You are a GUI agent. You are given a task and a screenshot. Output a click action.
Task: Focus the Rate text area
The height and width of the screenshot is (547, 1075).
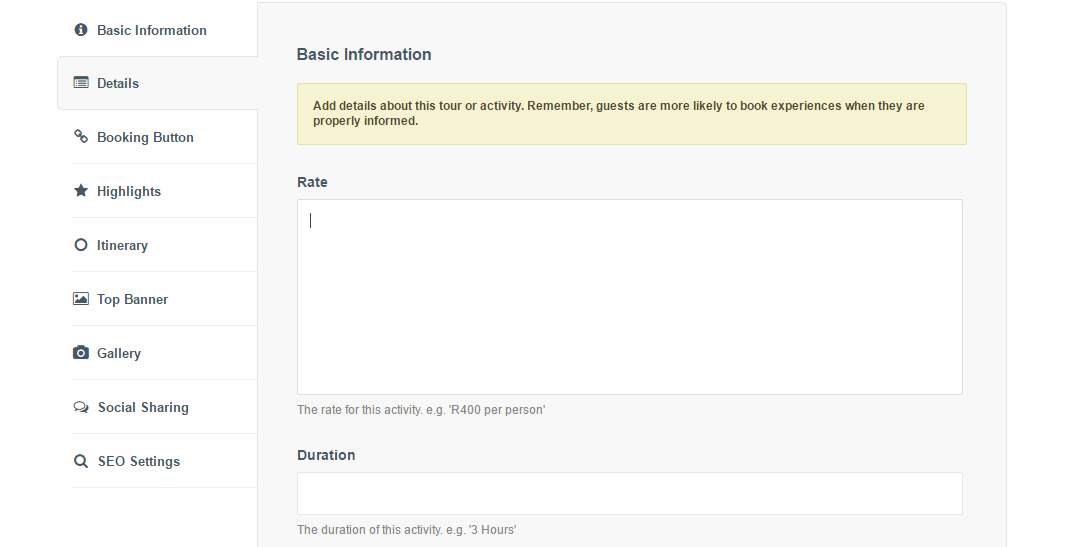tap(629, 297)
